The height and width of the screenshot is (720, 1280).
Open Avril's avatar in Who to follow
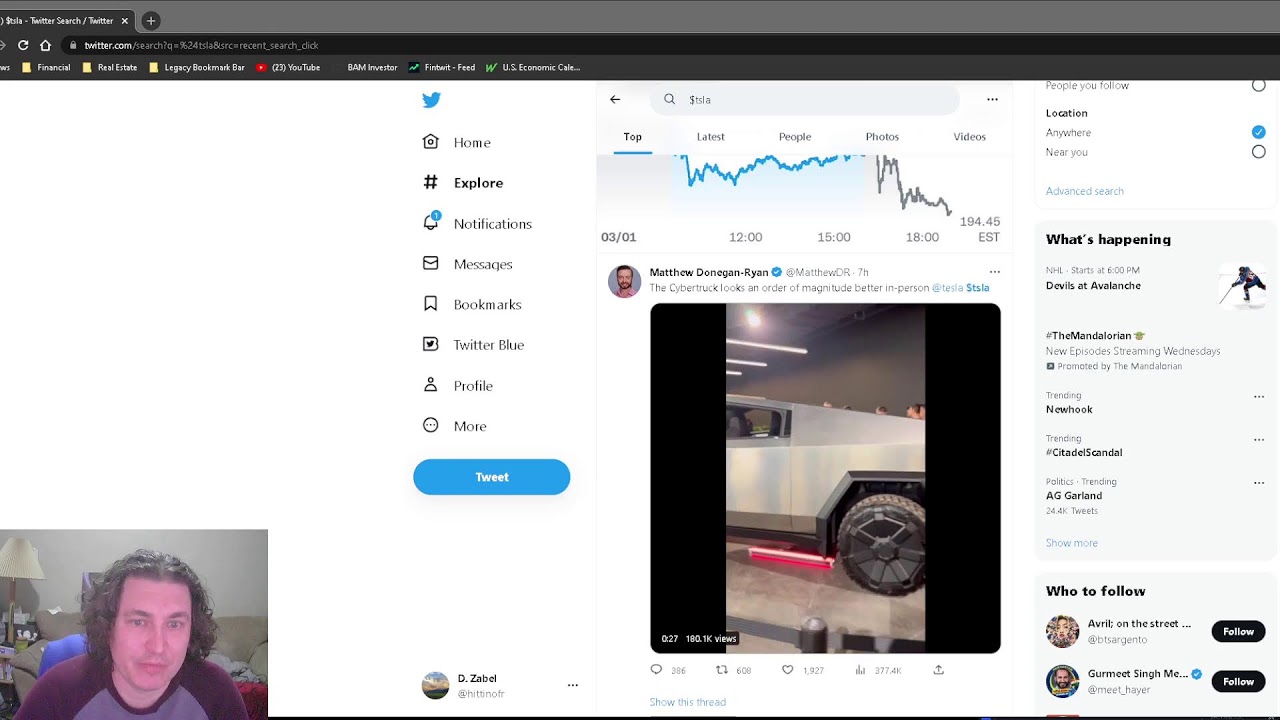tap(1062, 631)
